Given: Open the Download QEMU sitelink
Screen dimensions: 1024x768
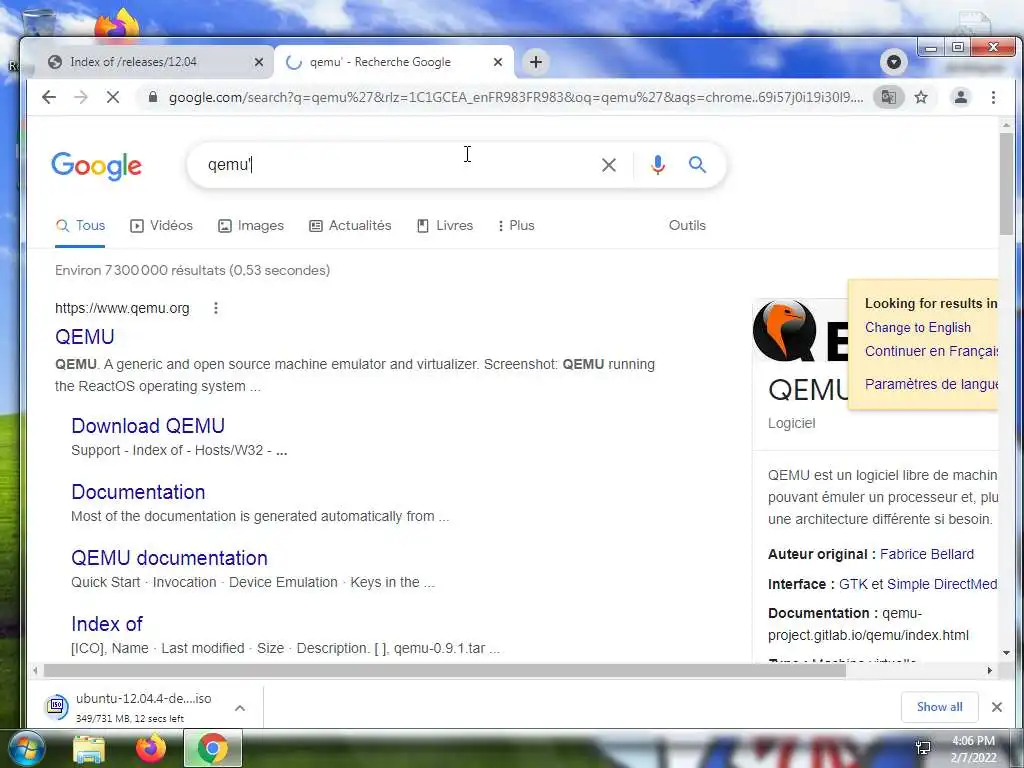Looking at the screenshot, I should coord(148,426).
